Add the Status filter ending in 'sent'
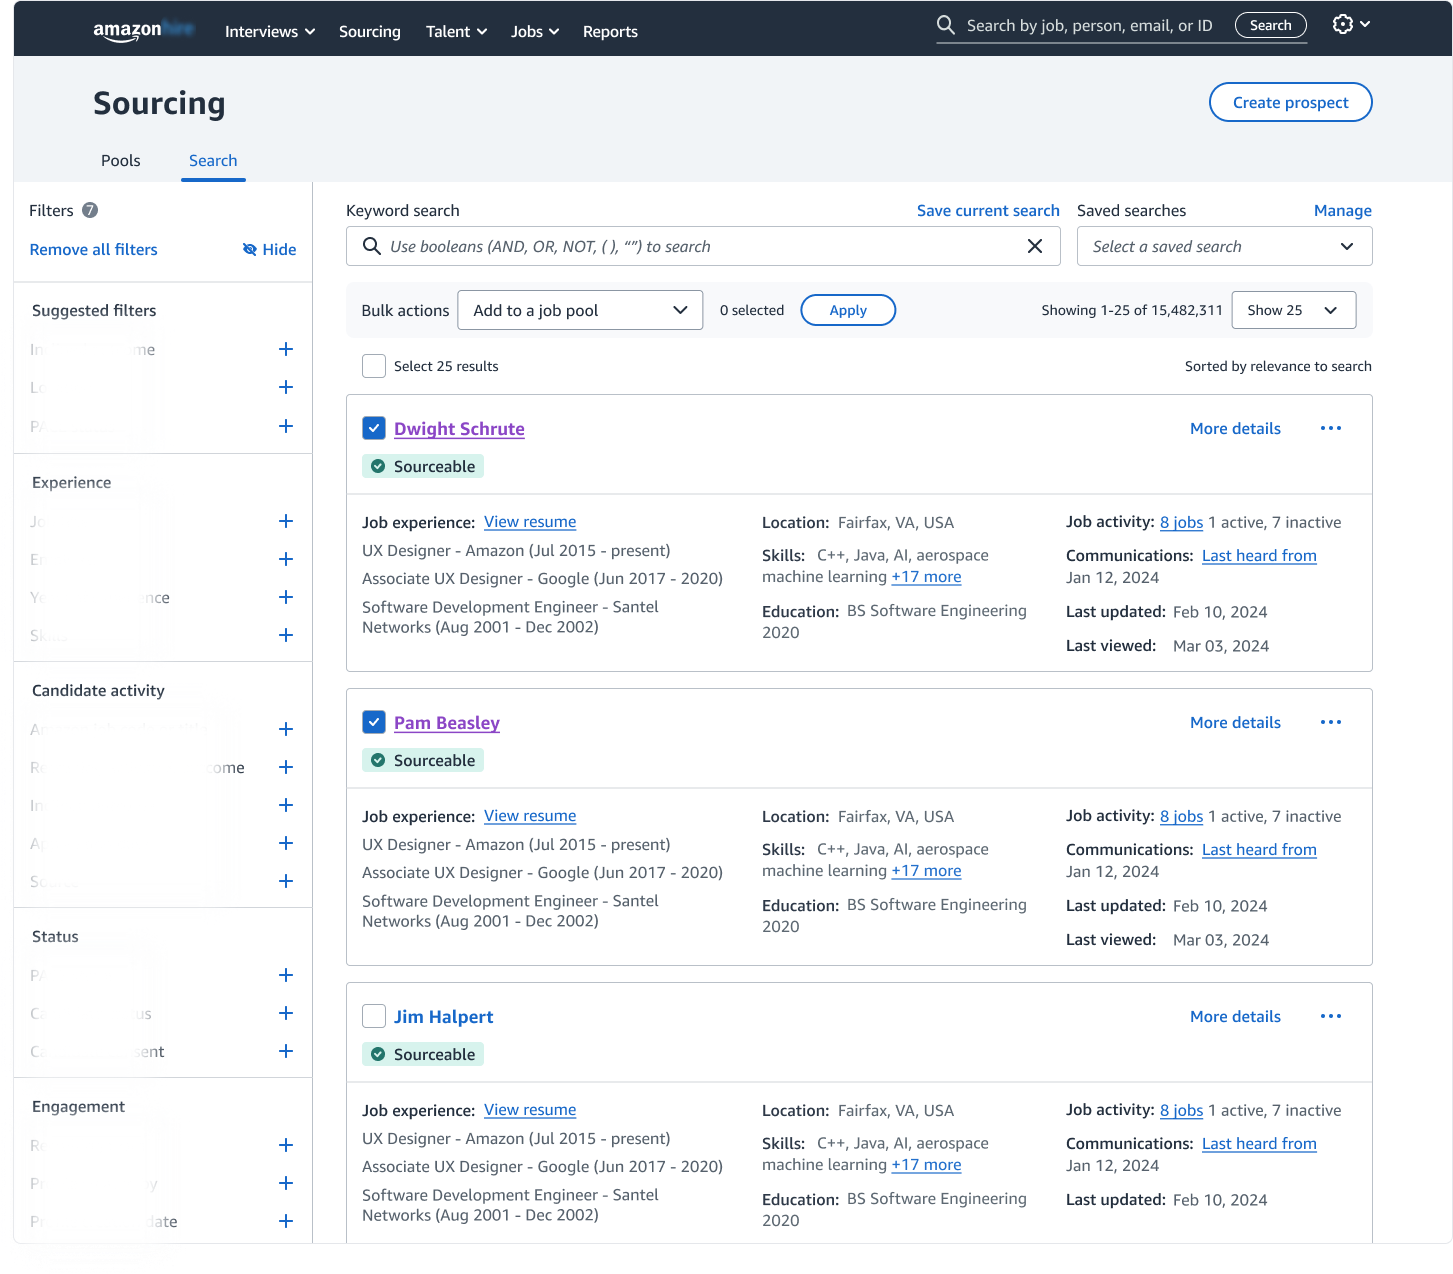 (x=286, y=1051)
